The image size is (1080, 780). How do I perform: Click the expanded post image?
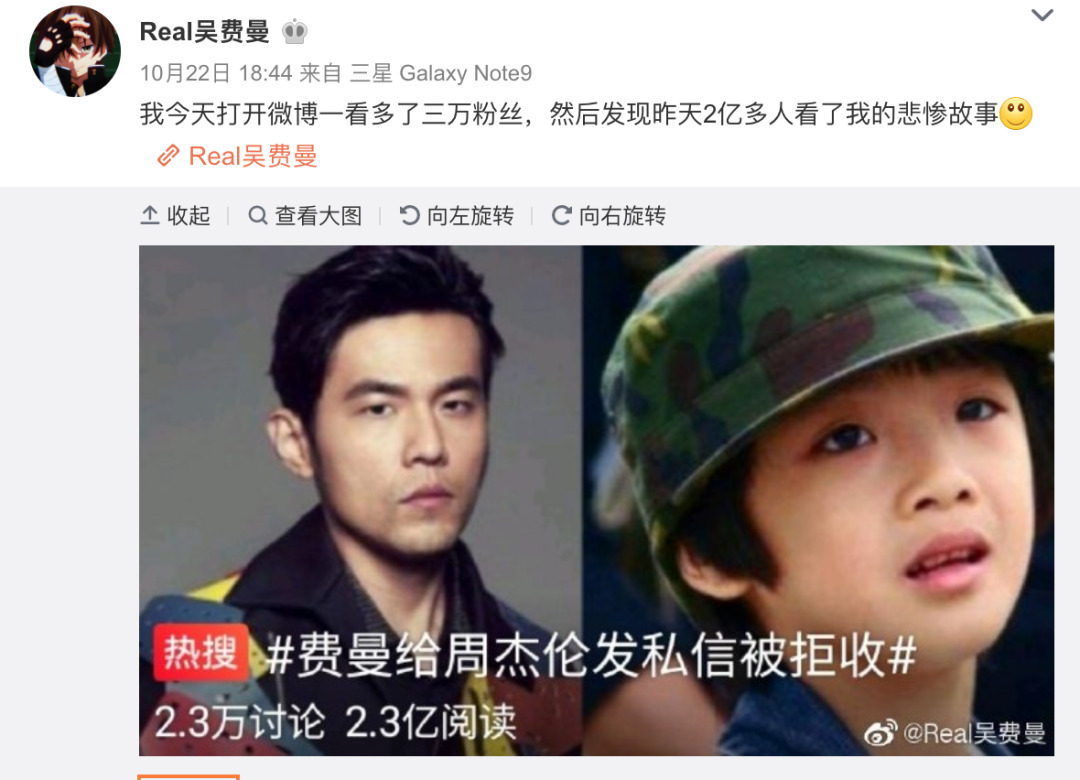[x=596, y=500]
